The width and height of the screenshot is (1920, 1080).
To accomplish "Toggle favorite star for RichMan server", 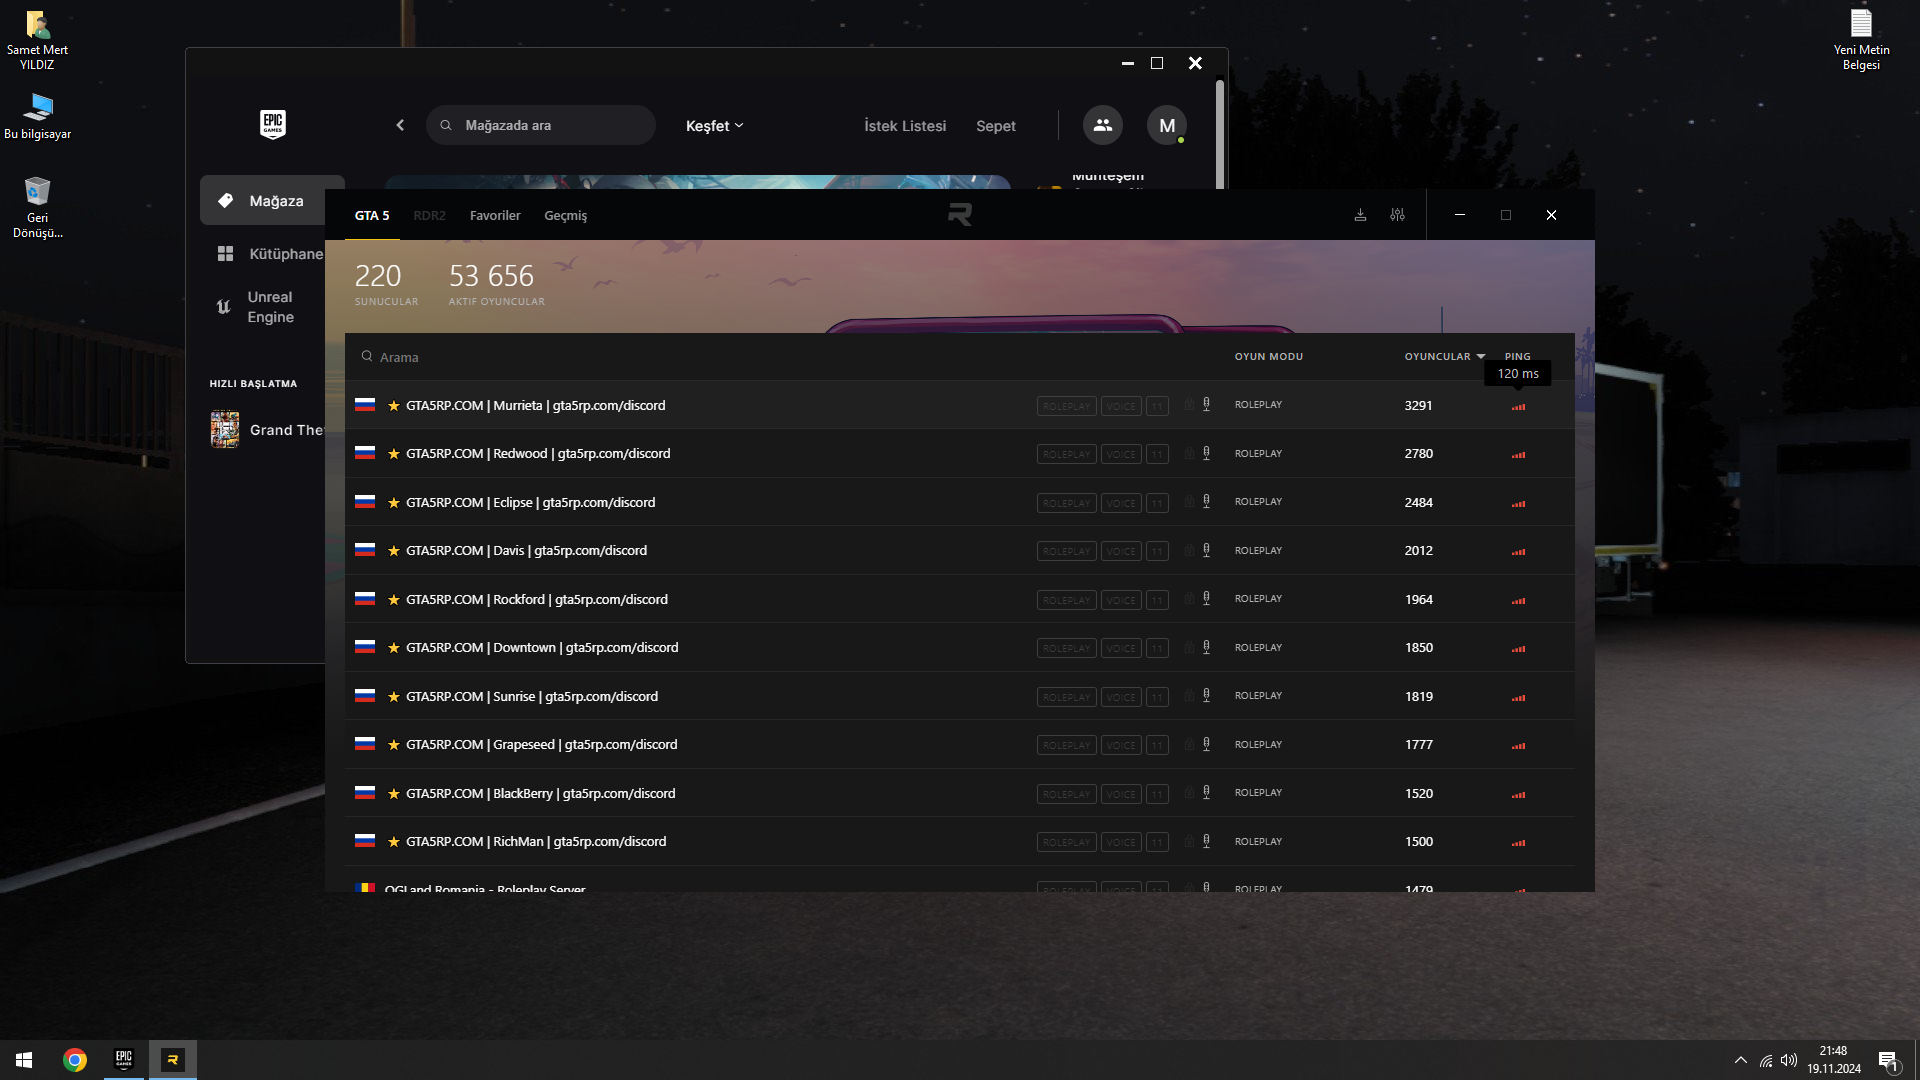I will point(394,842).
